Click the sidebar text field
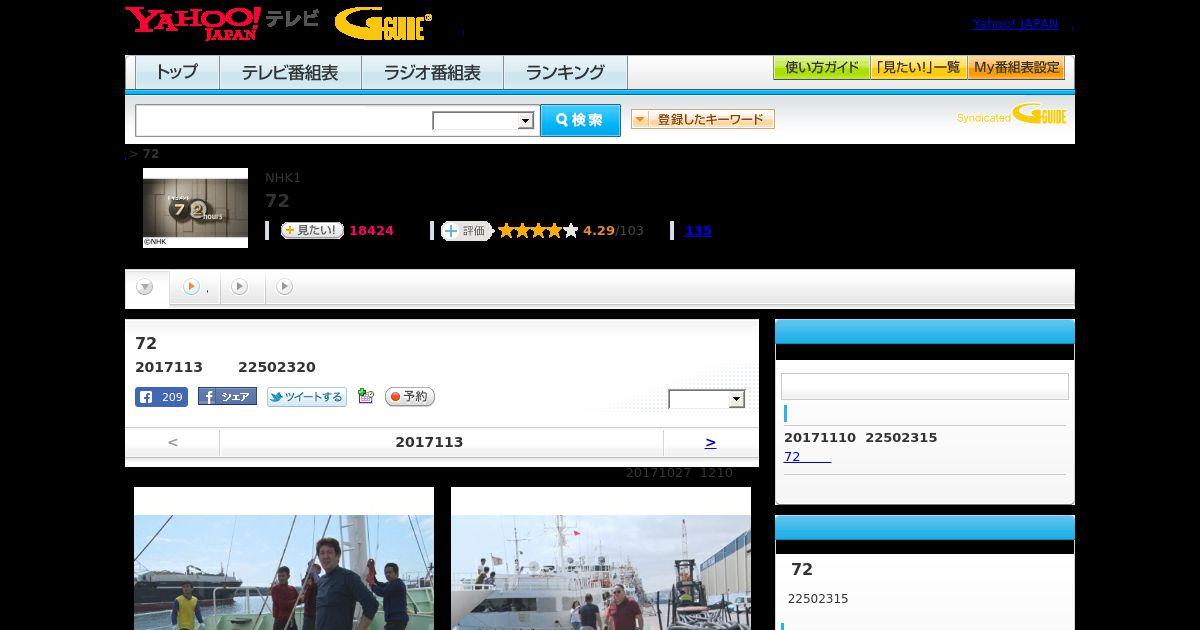 click(925, 387)
